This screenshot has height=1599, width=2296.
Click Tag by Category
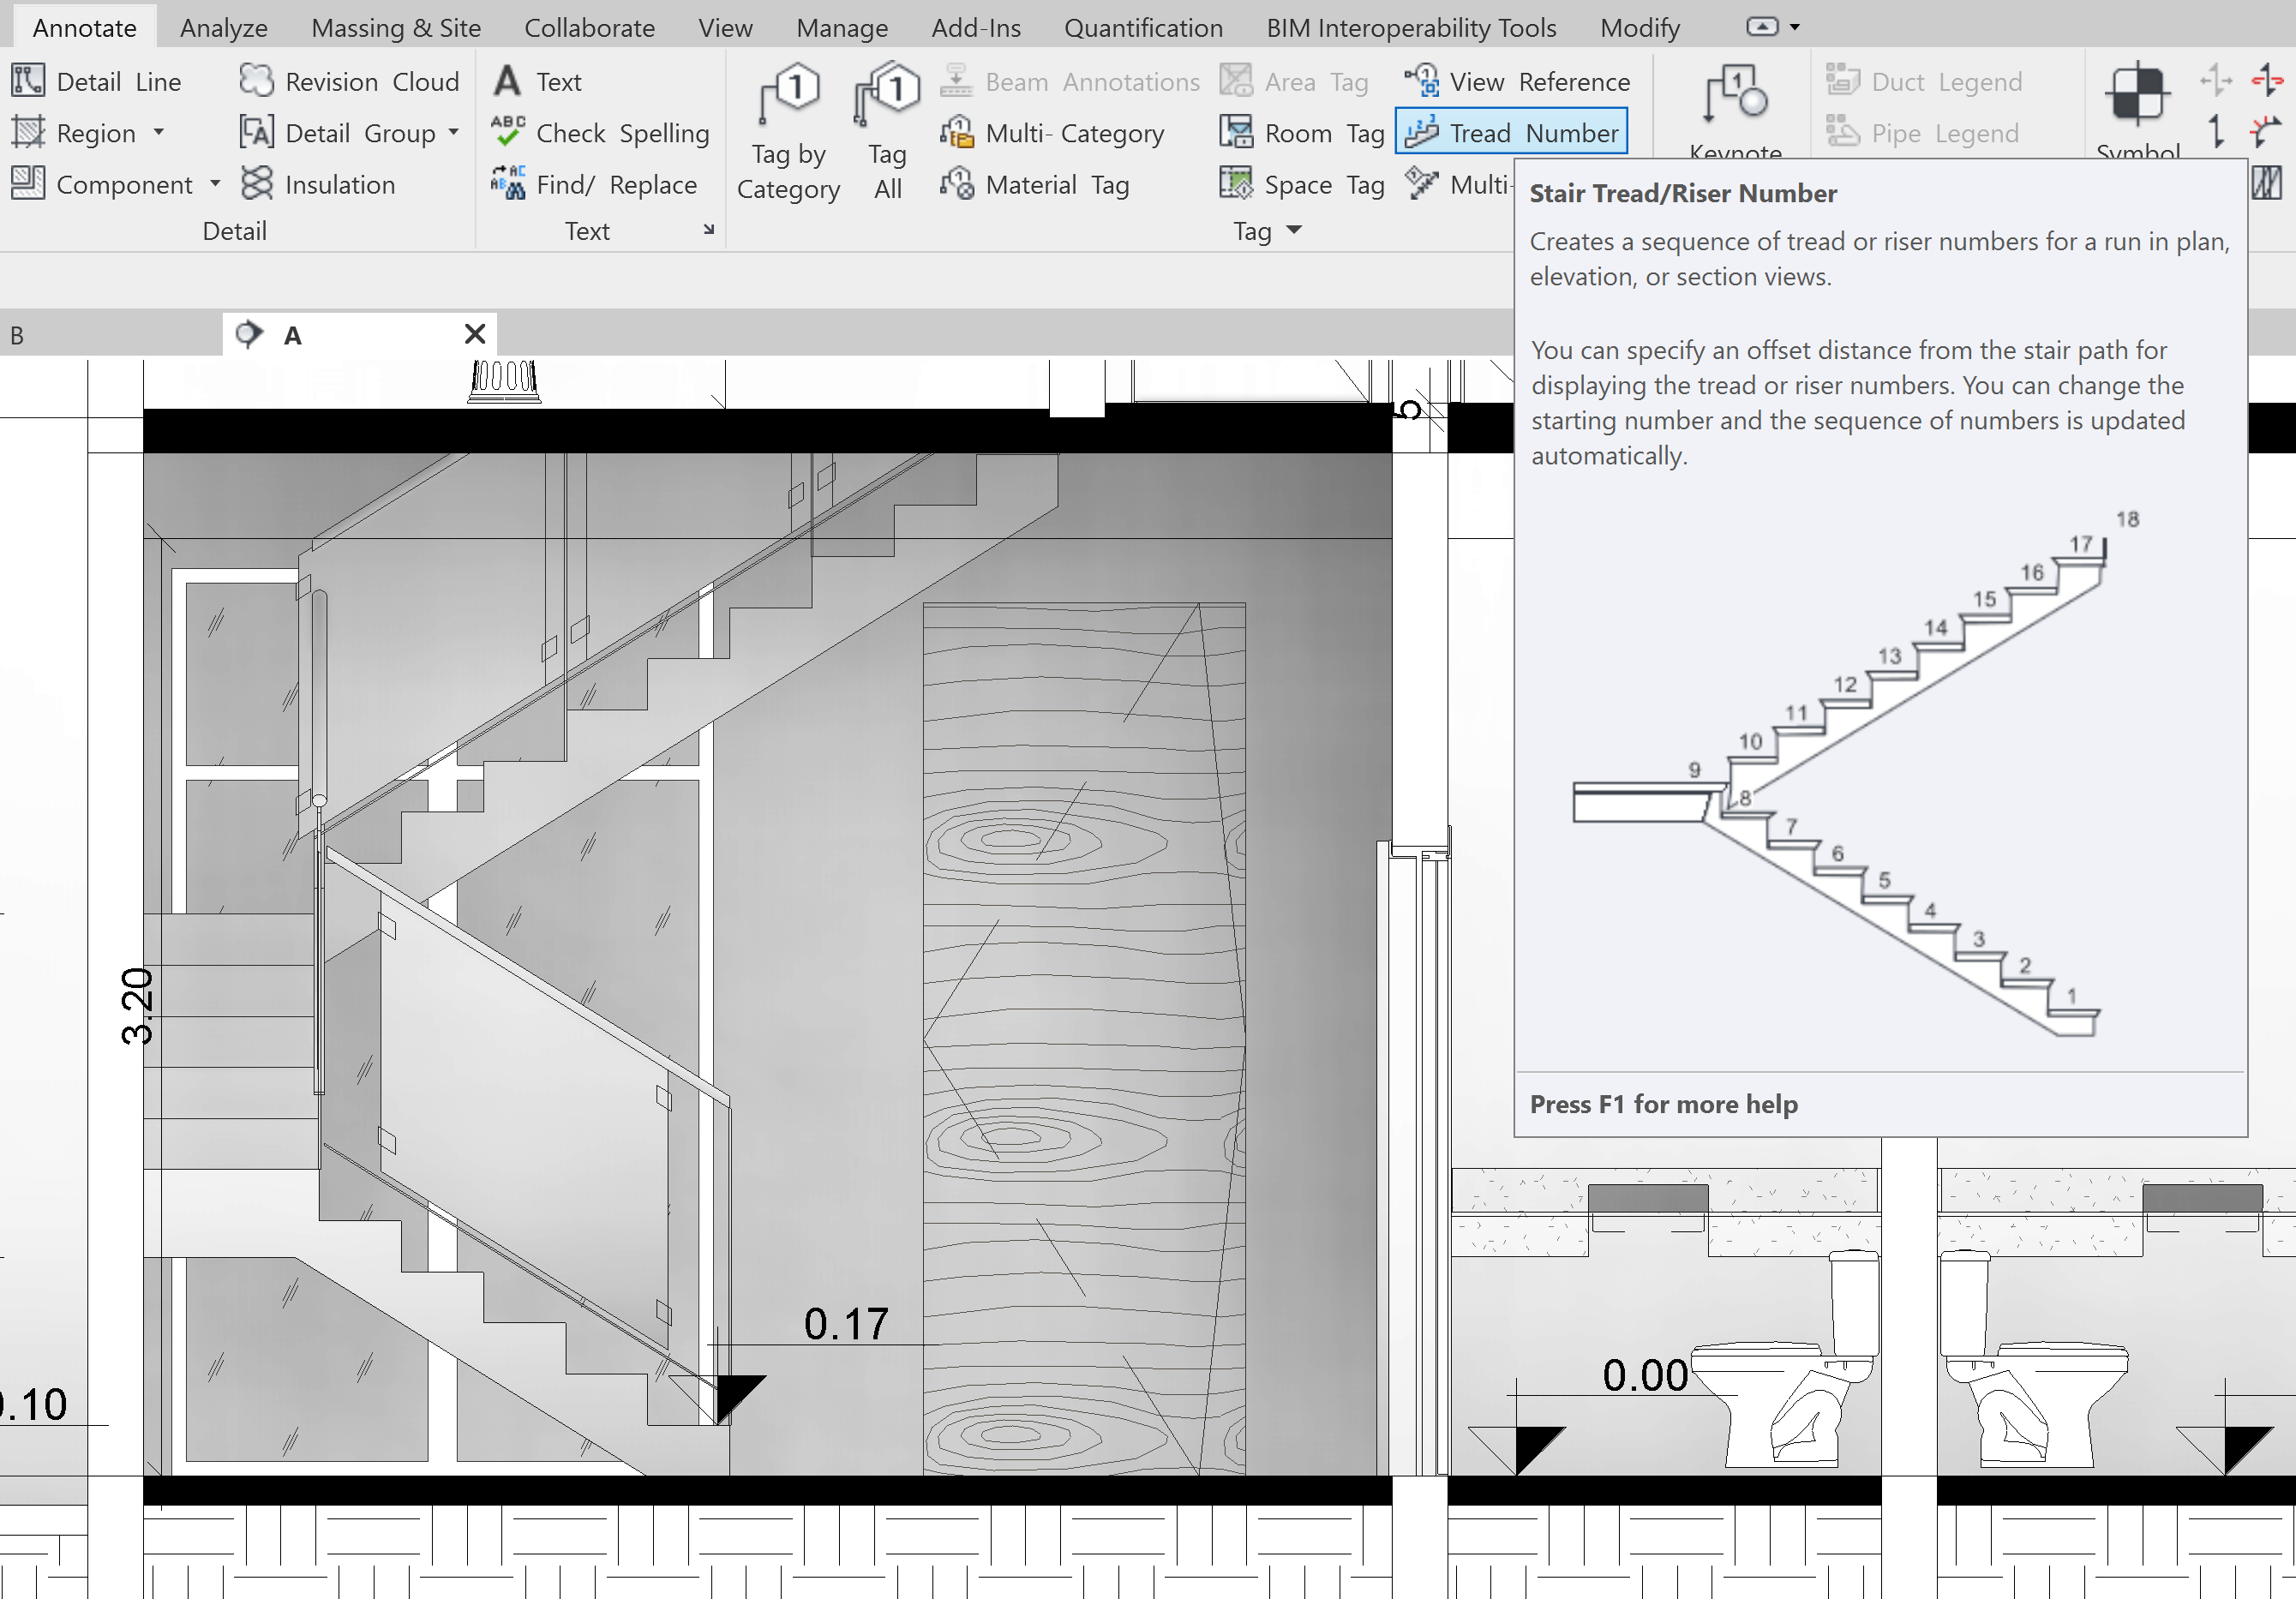pyautogui.click(x=788, y=130)
